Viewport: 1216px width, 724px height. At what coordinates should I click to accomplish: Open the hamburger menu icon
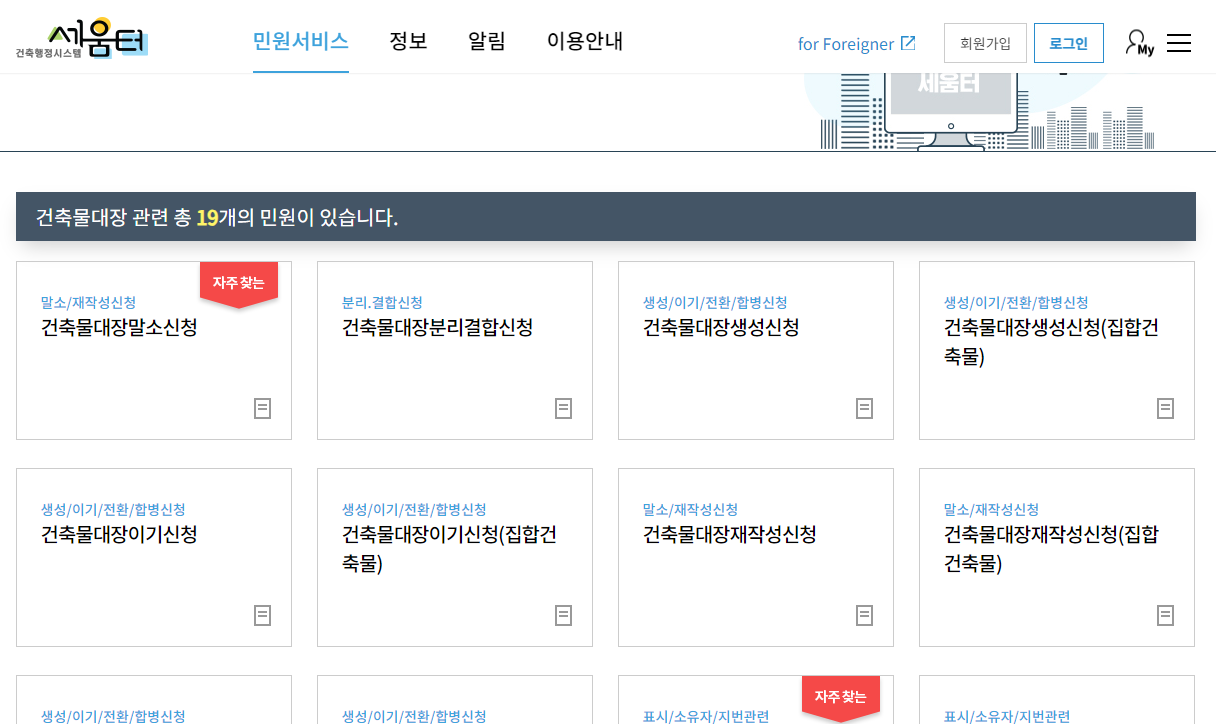pos(1180,42)
